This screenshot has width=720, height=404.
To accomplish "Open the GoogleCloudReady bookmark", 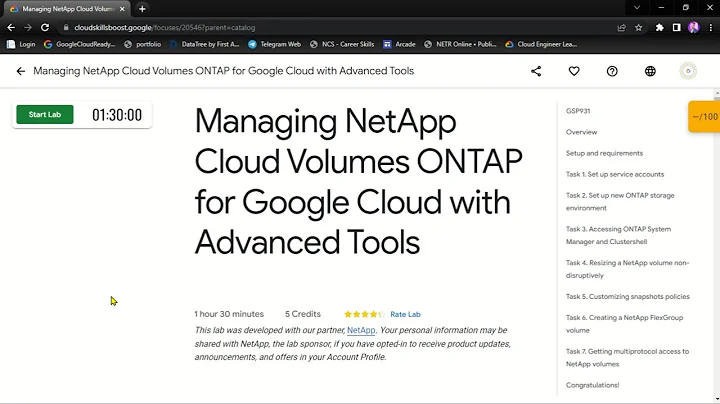I will pyautogui.click(x=79, y=45).
